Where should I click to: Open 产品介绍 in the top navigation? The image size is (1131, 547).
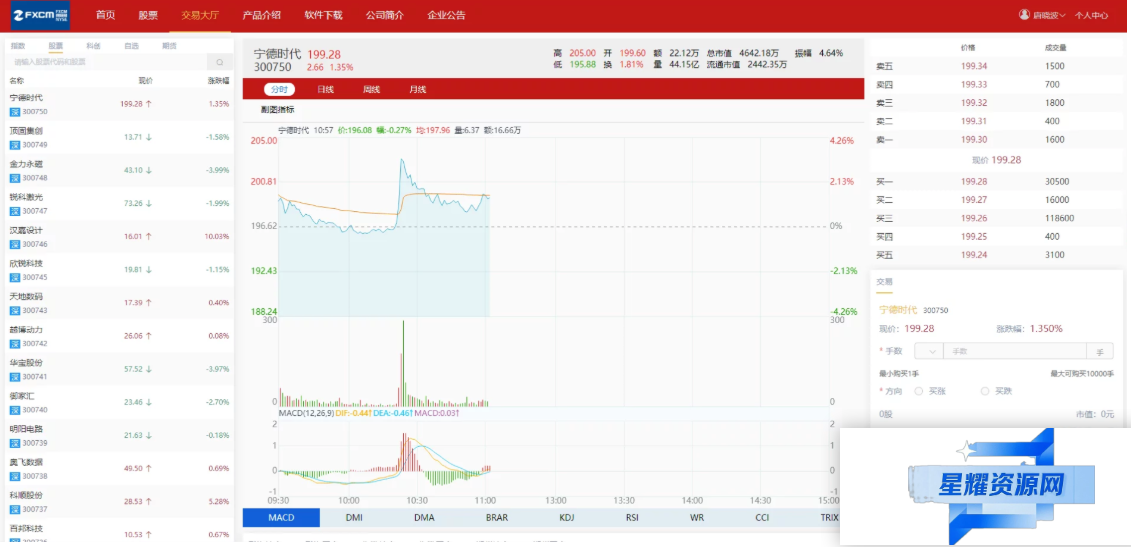(x=262, y=15)
